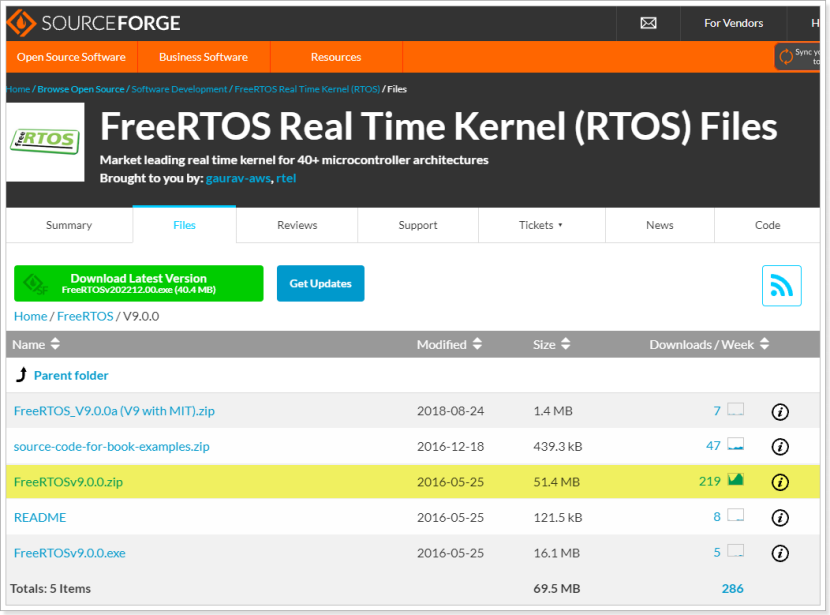Click the FreeRTOS project logo thumbnail

[46, 142]
